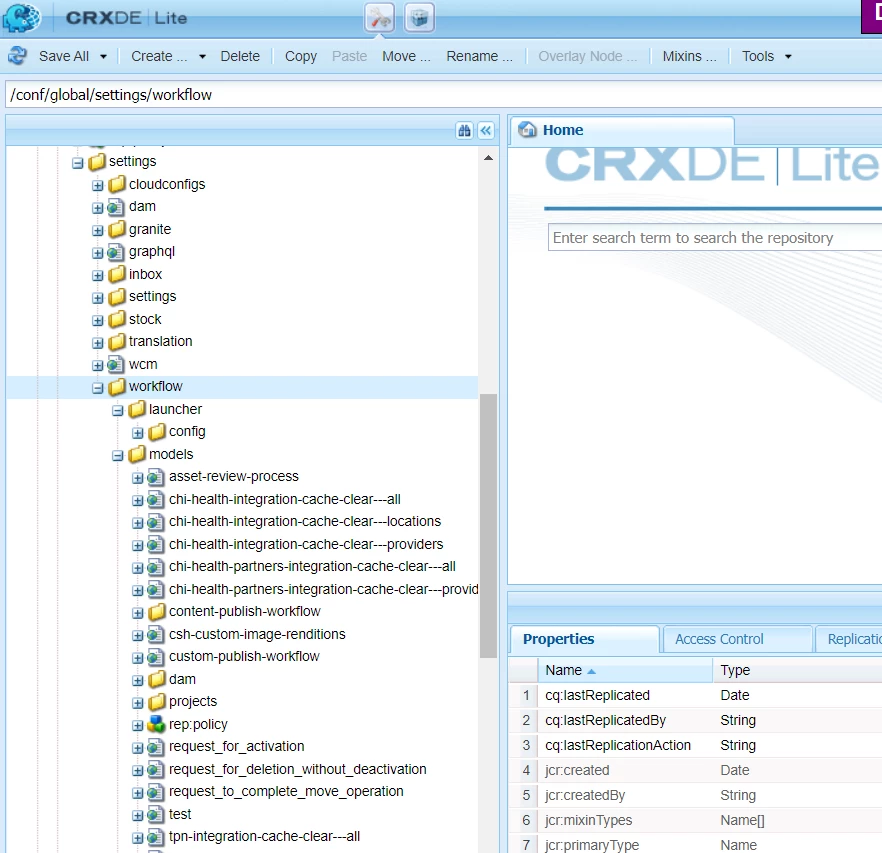882x853 pixels.
Task: Collapse the models node
Action: 118,455
